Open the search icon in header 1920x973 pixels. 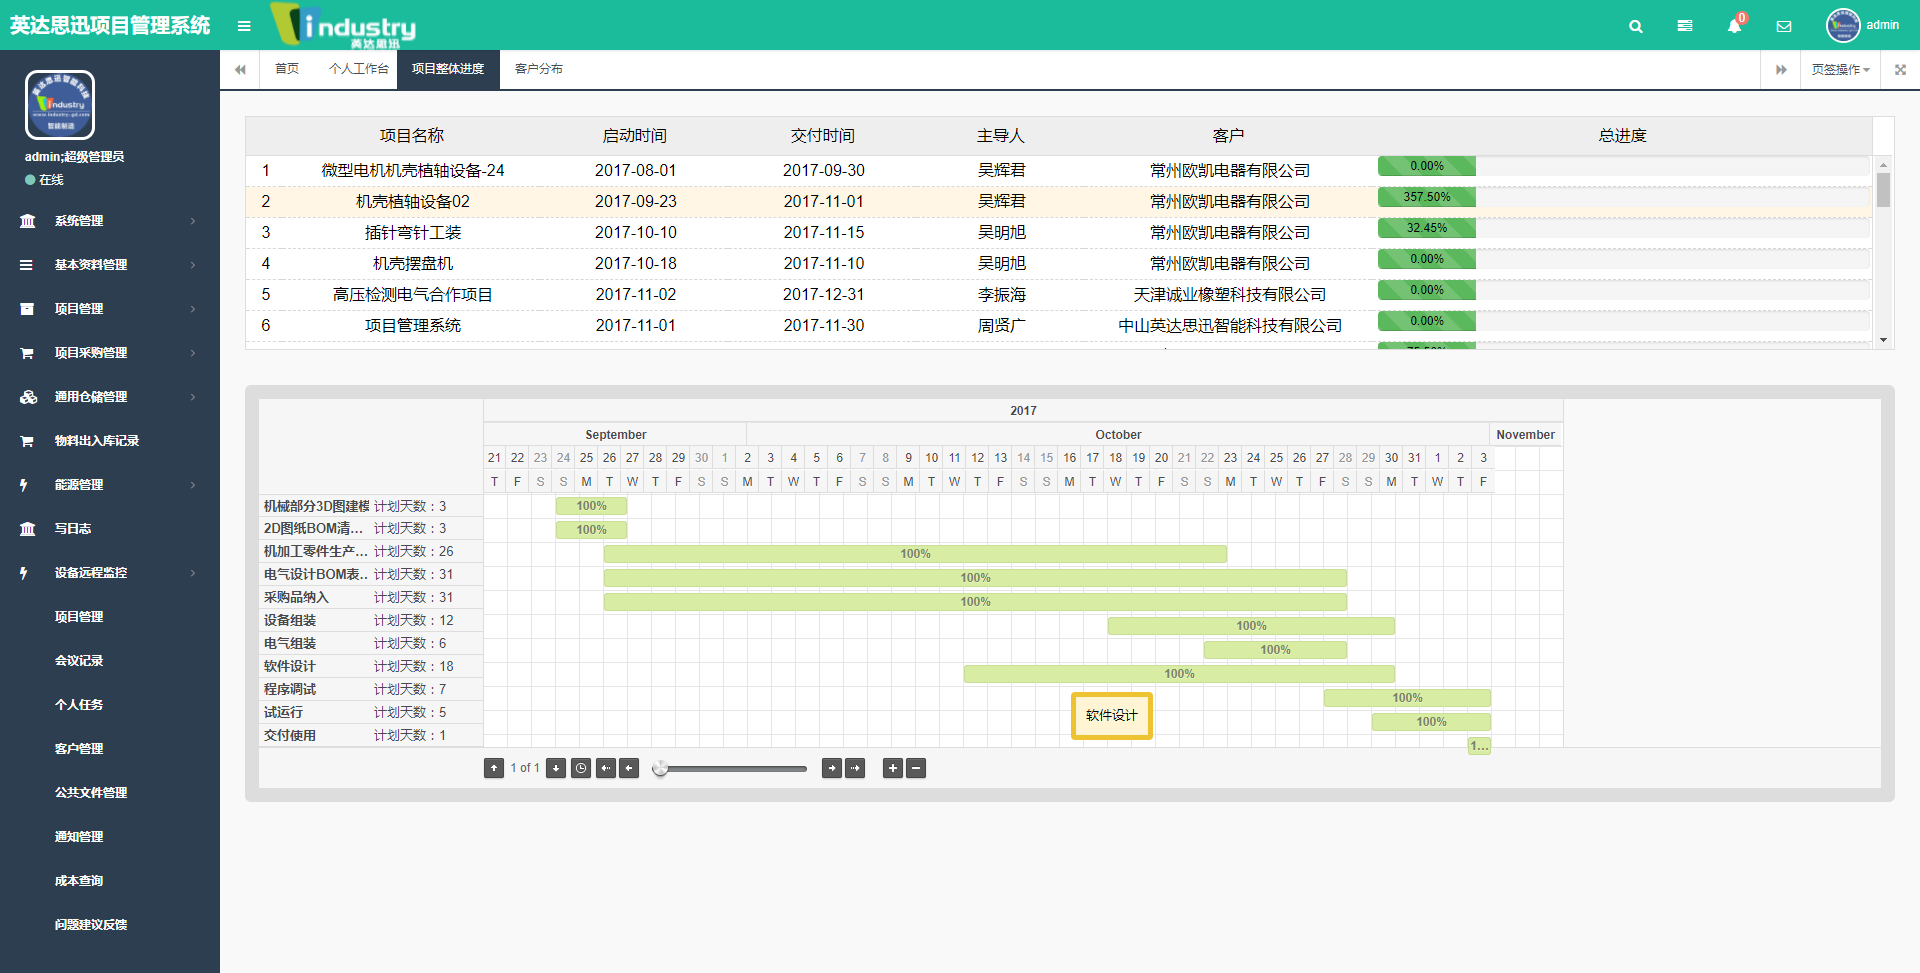(x=1636, y=26)
